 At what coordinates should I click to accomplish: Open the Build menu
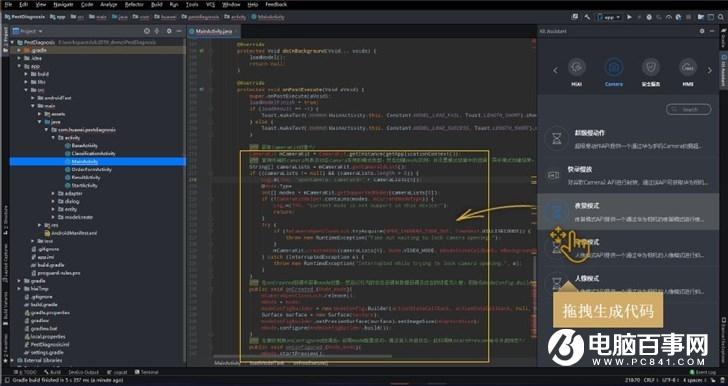click(157, 4)
